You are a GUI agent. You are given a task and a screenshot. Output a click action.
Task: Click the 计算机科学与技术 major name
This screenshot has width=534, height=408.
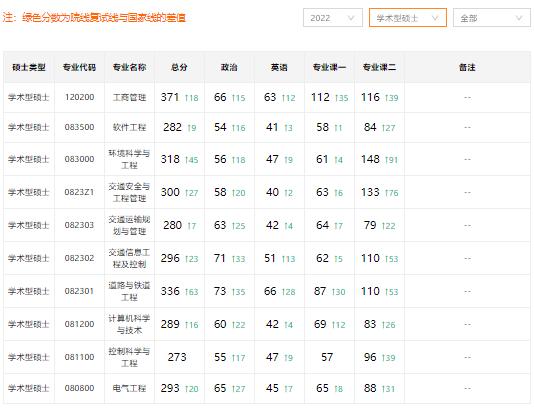129,324
